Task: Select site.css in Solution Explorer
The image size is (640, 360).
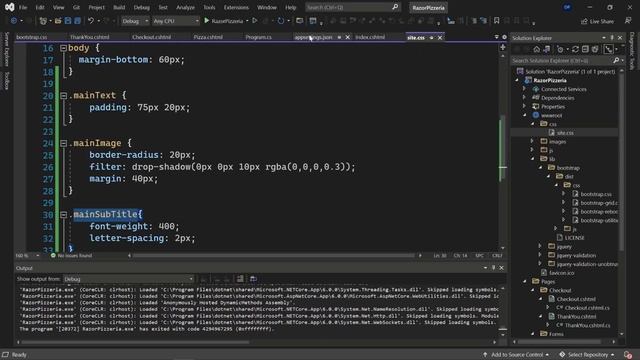Action: 565,133
